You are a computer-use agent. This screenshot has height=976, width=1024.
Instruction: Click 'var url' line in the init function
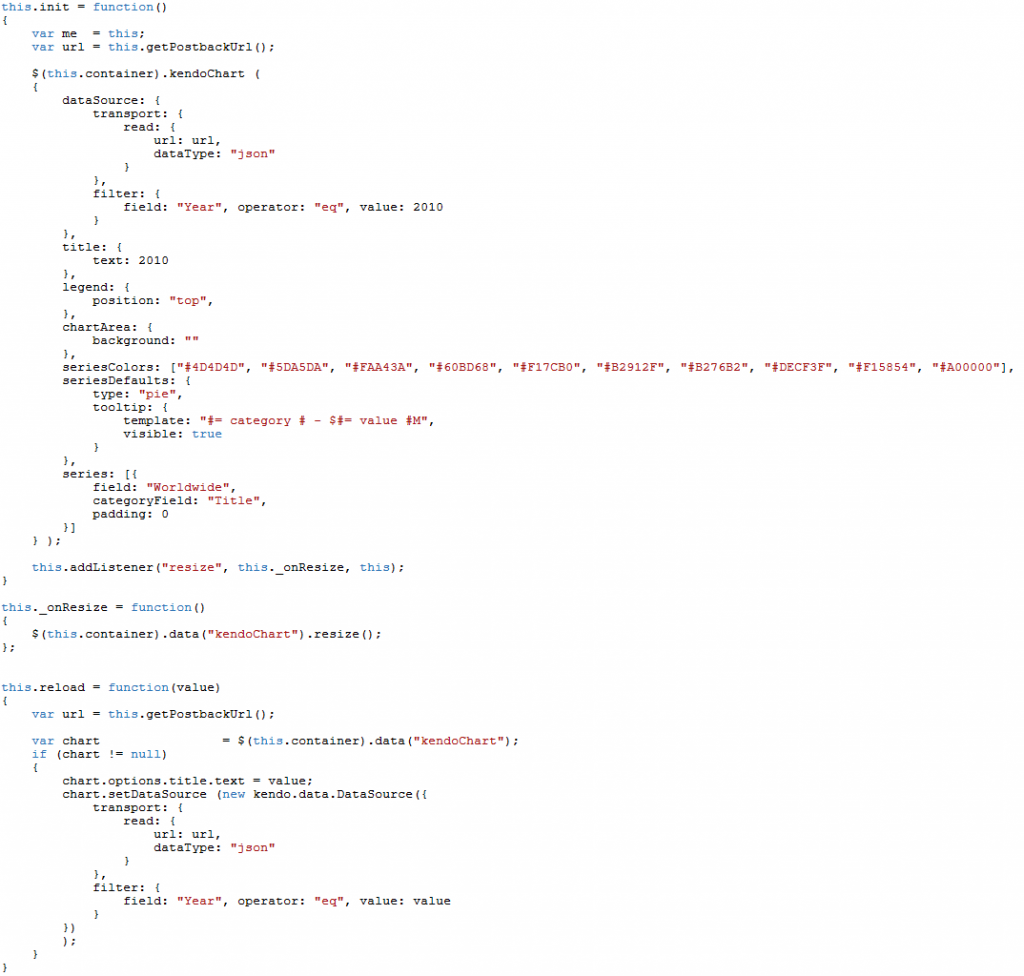click(x=153, y=47)
